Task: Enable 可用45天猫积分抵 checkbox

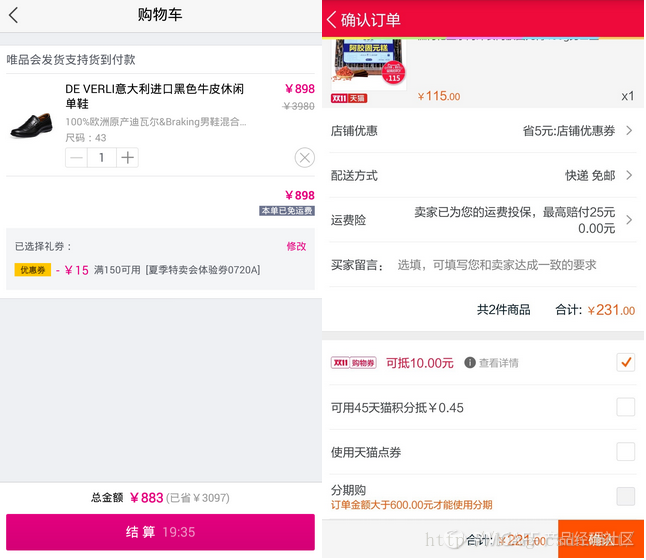Action: coord(625,407)
